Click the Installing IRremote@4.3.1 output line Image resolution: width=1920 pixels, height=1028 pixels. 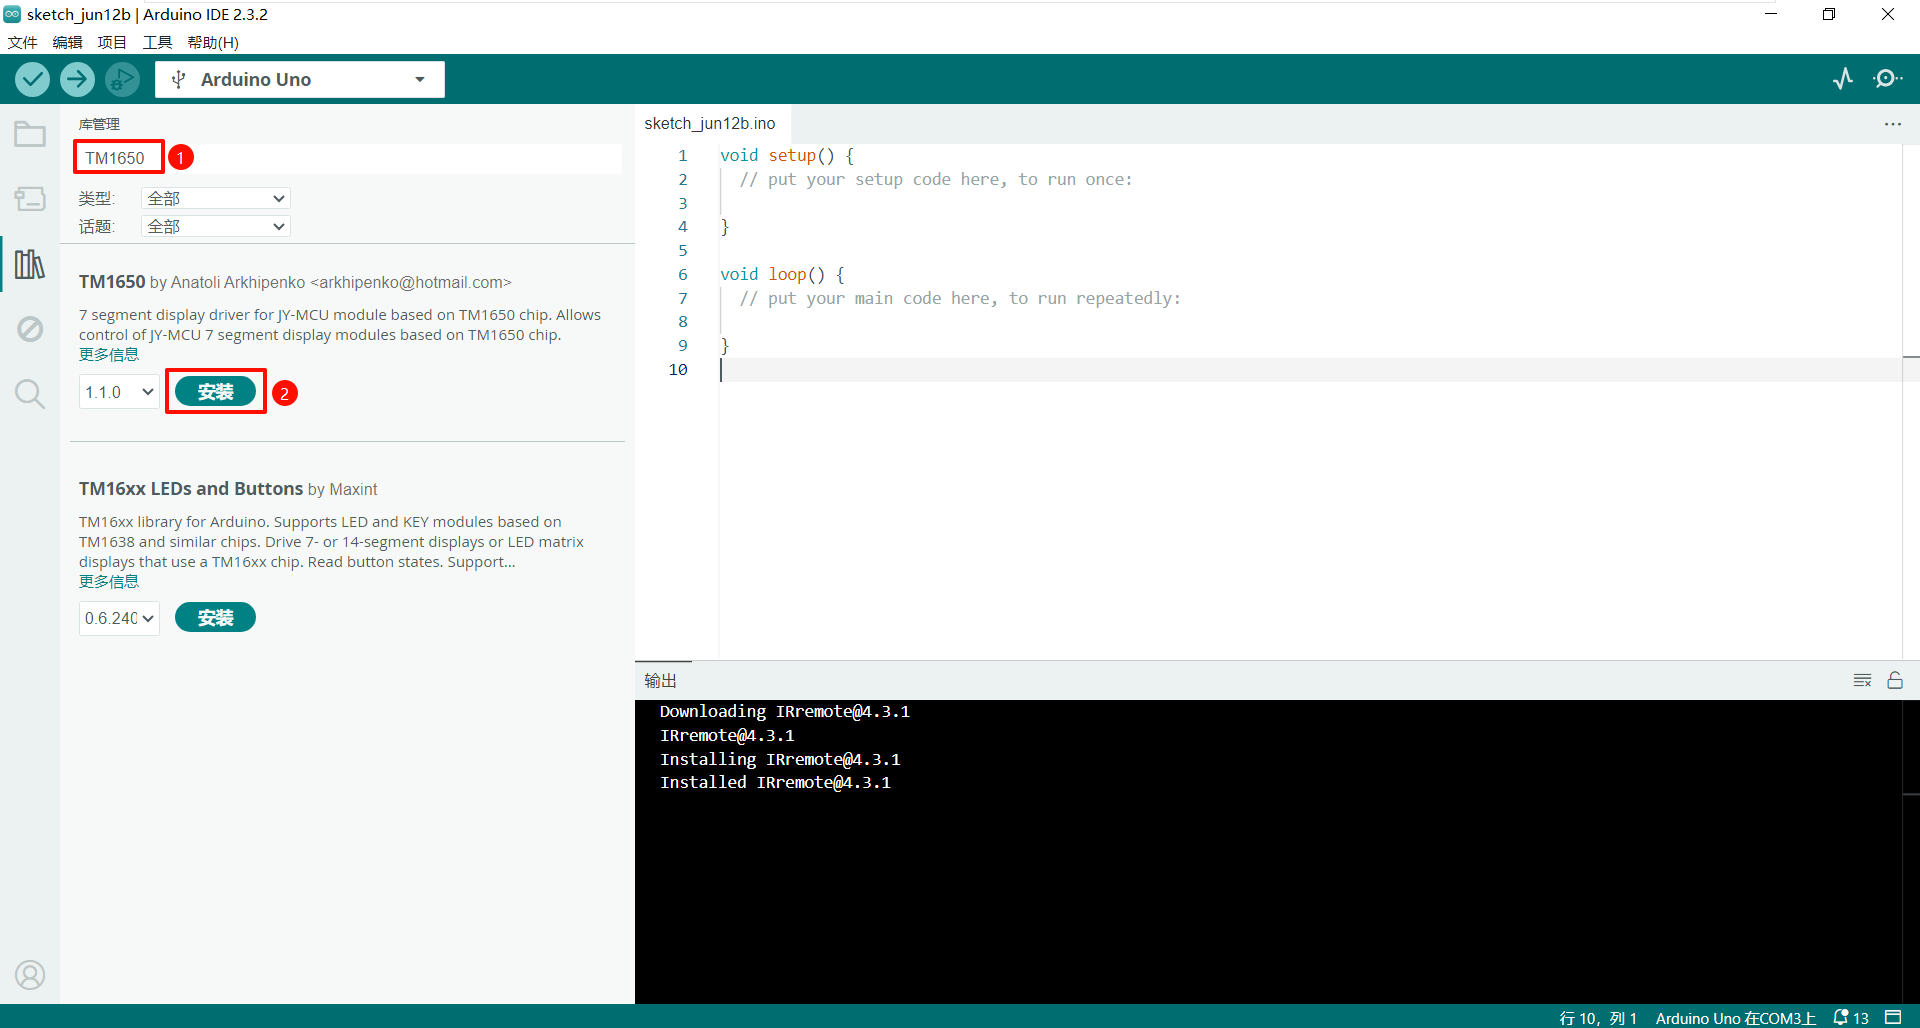tap(780, 760)
